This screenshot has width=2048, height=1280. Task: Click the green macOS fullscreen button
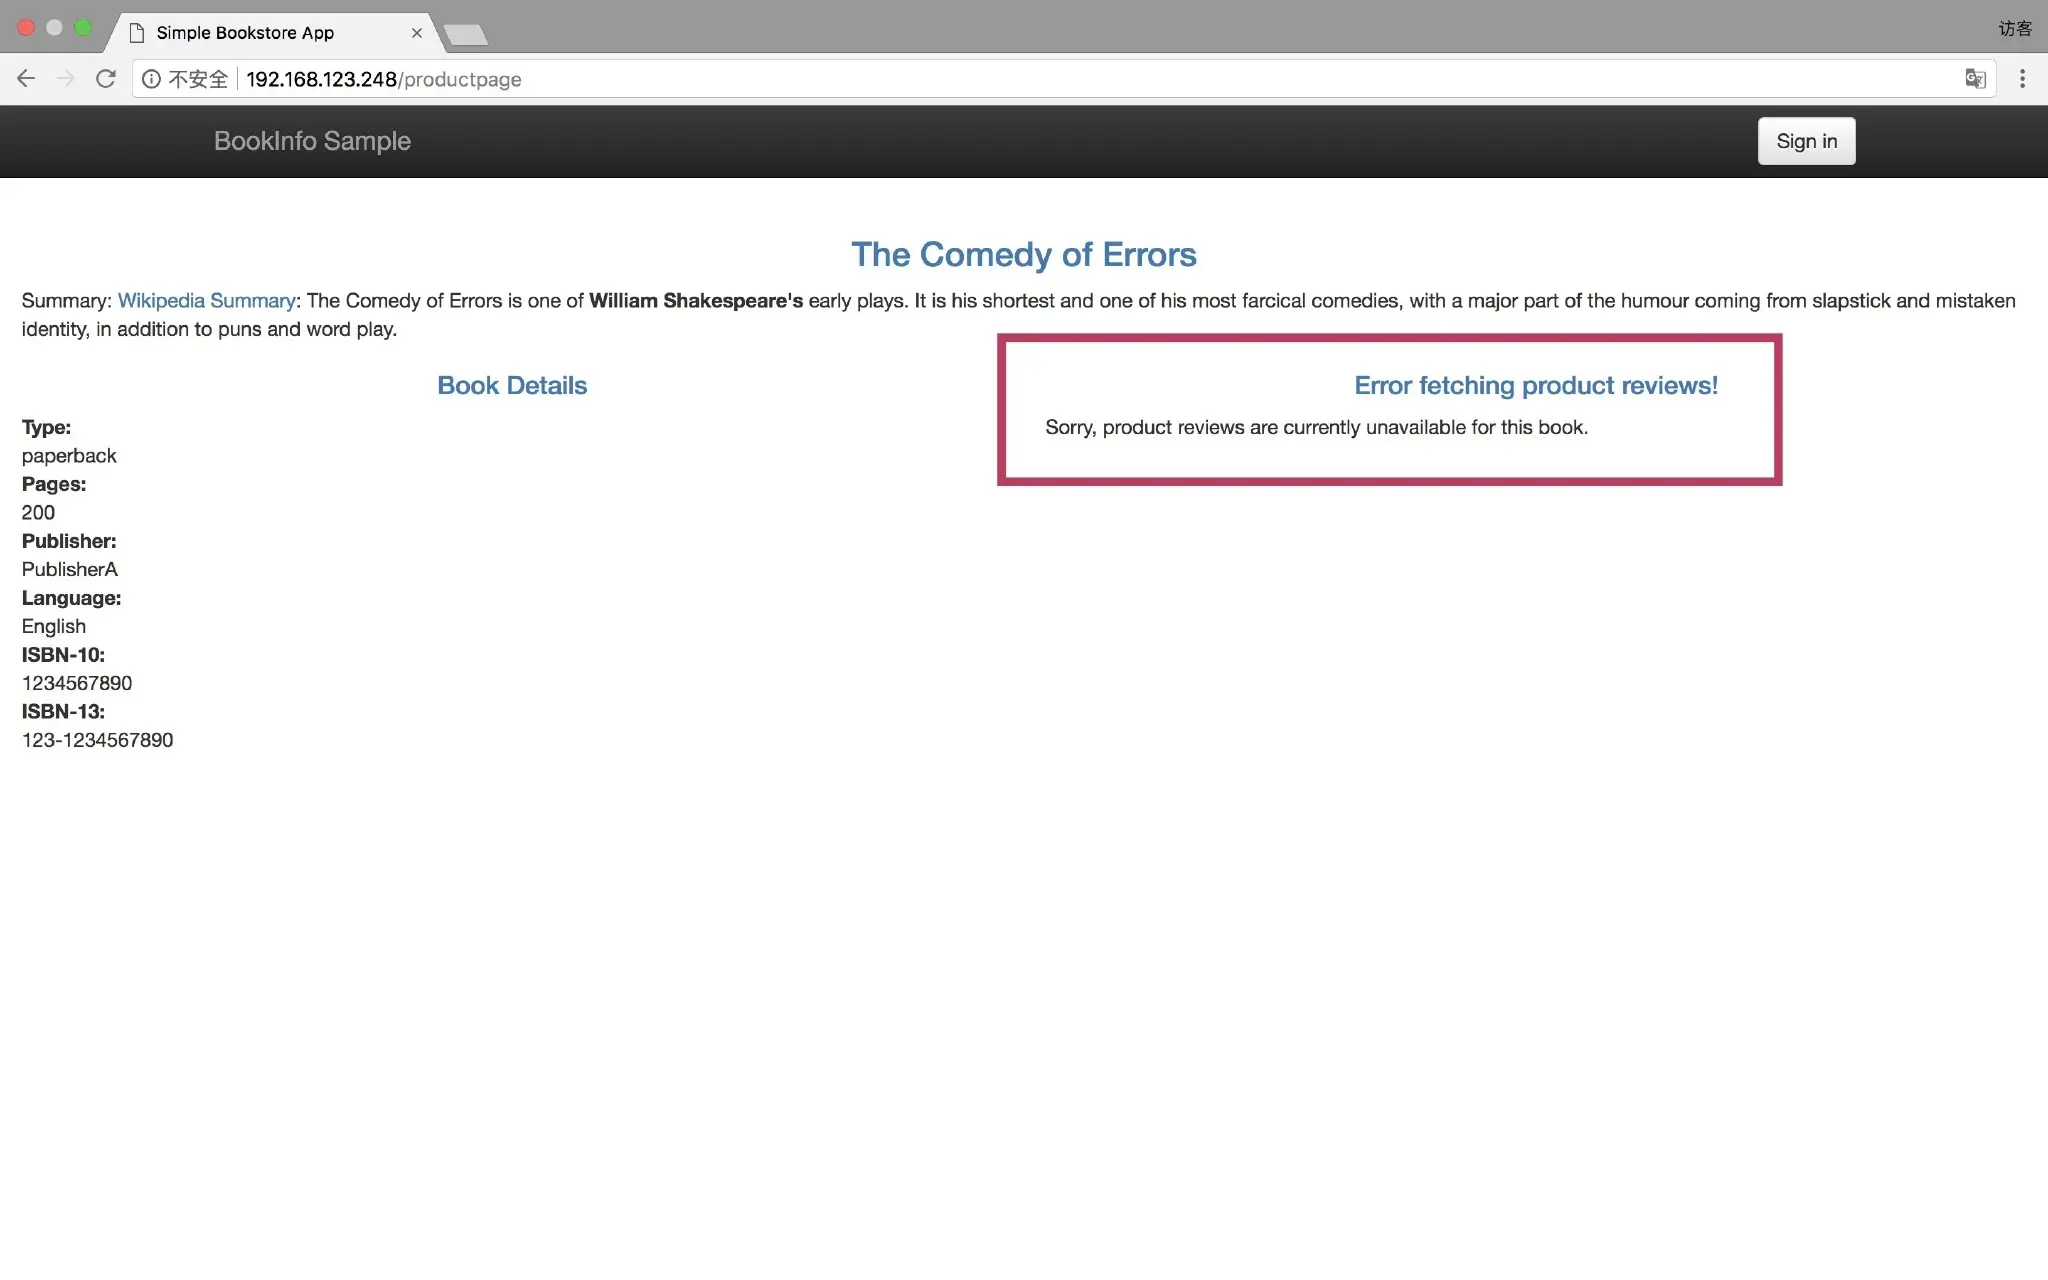coord(83,28)
